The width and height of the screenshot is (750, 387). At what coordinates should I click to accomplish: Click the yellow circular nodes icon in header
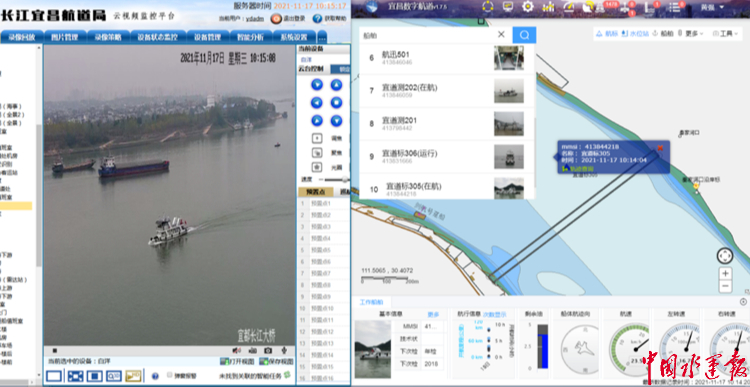click(487, 6)
